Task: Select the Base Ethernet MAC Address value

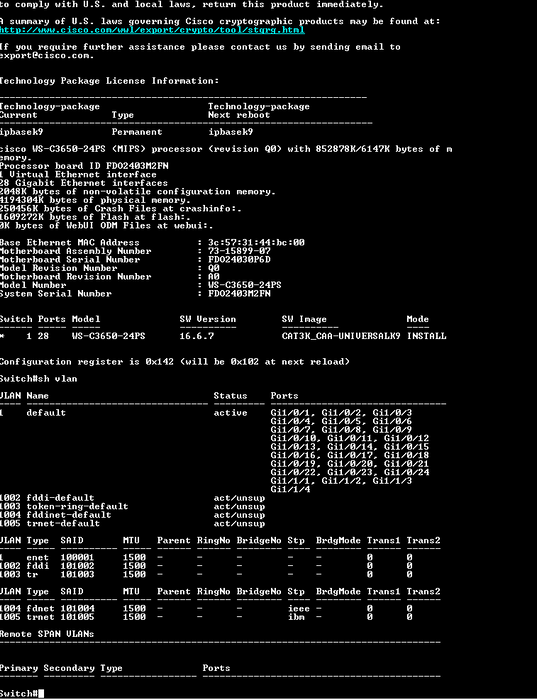Action: [256, 242]
